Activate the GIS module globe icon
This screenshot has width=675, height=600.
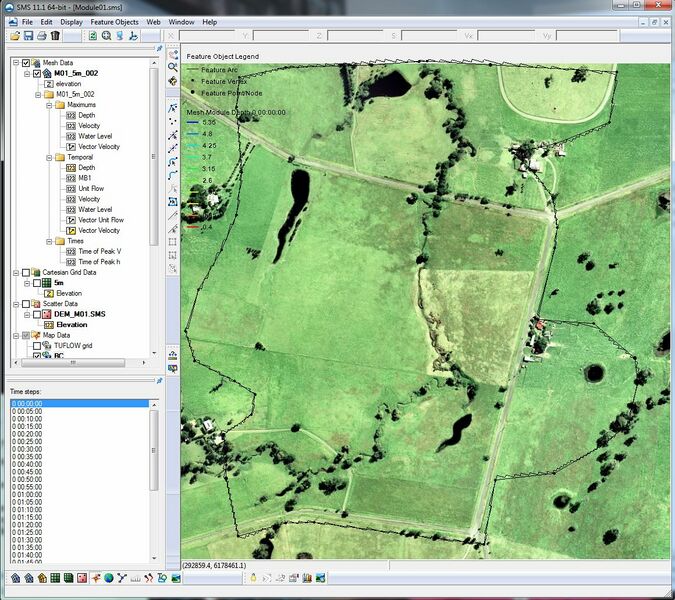[x=108, y=578]
